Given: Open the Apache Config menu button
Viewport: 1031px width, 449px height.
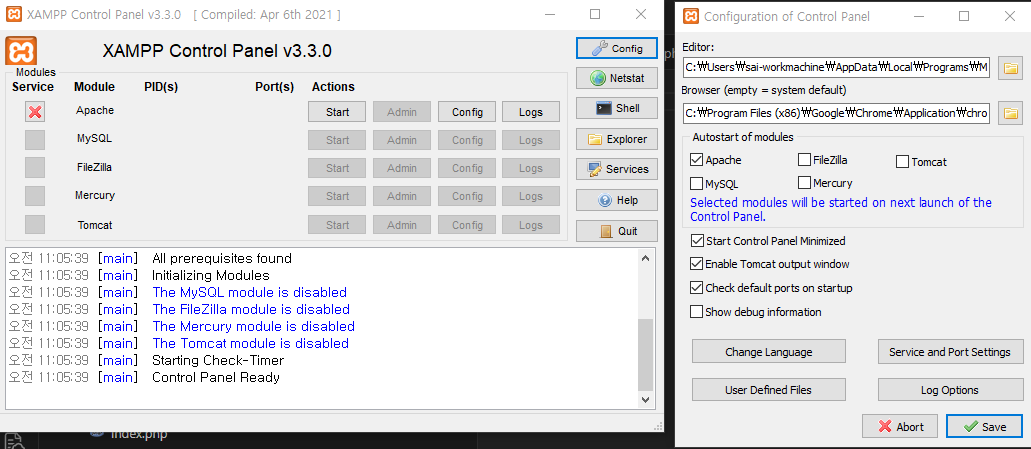Looking at the screenshot, I should 468,112.
